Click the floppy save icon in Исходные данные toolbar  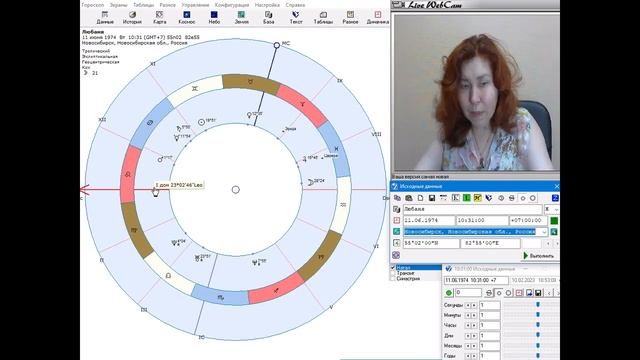point(432,198)
